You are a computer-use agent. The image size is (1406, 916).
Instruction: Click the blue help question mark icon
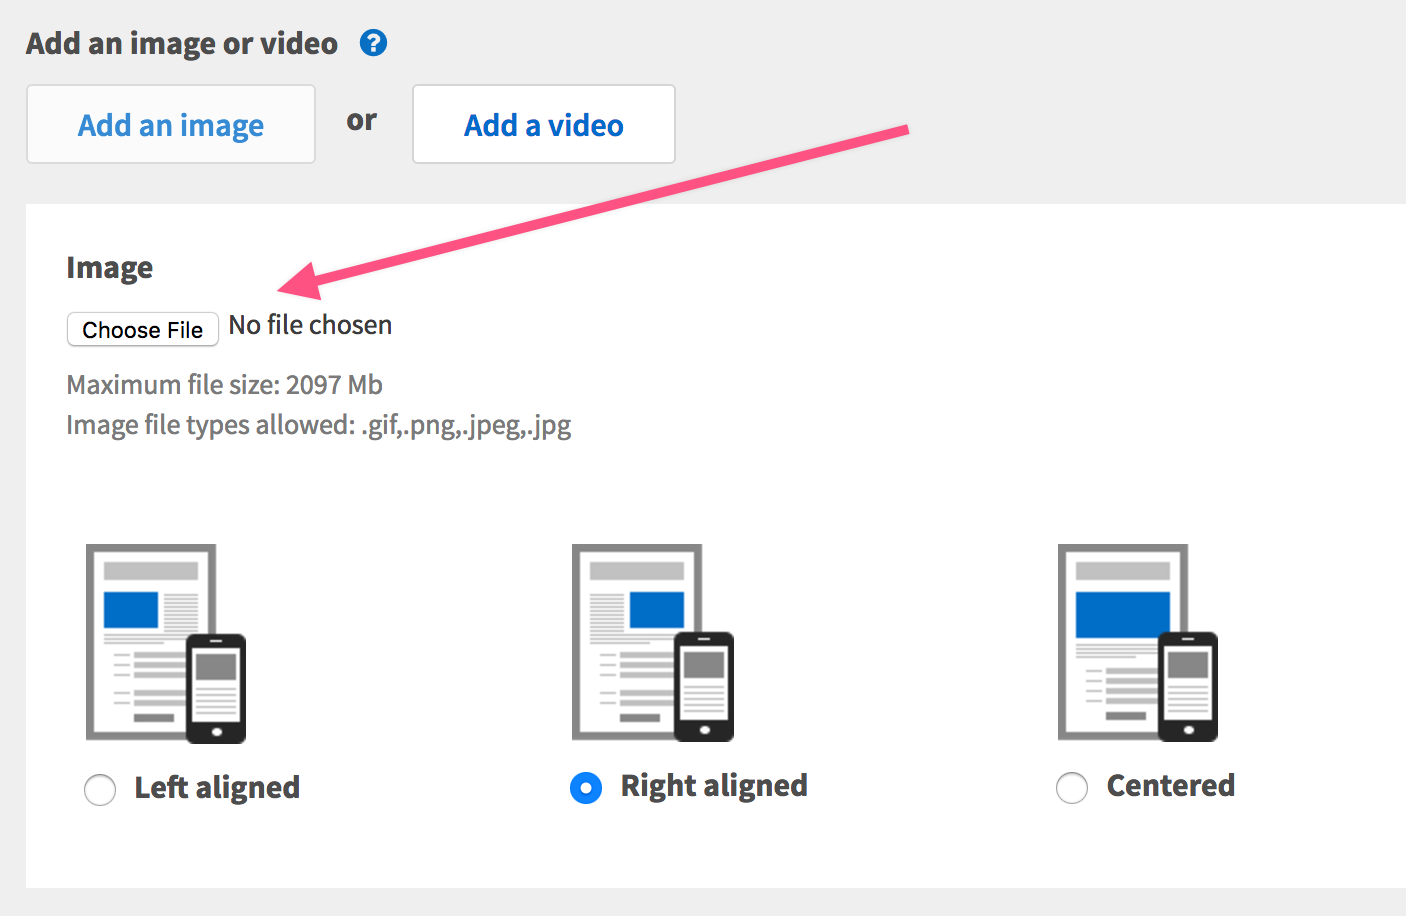tap(373, 43)
